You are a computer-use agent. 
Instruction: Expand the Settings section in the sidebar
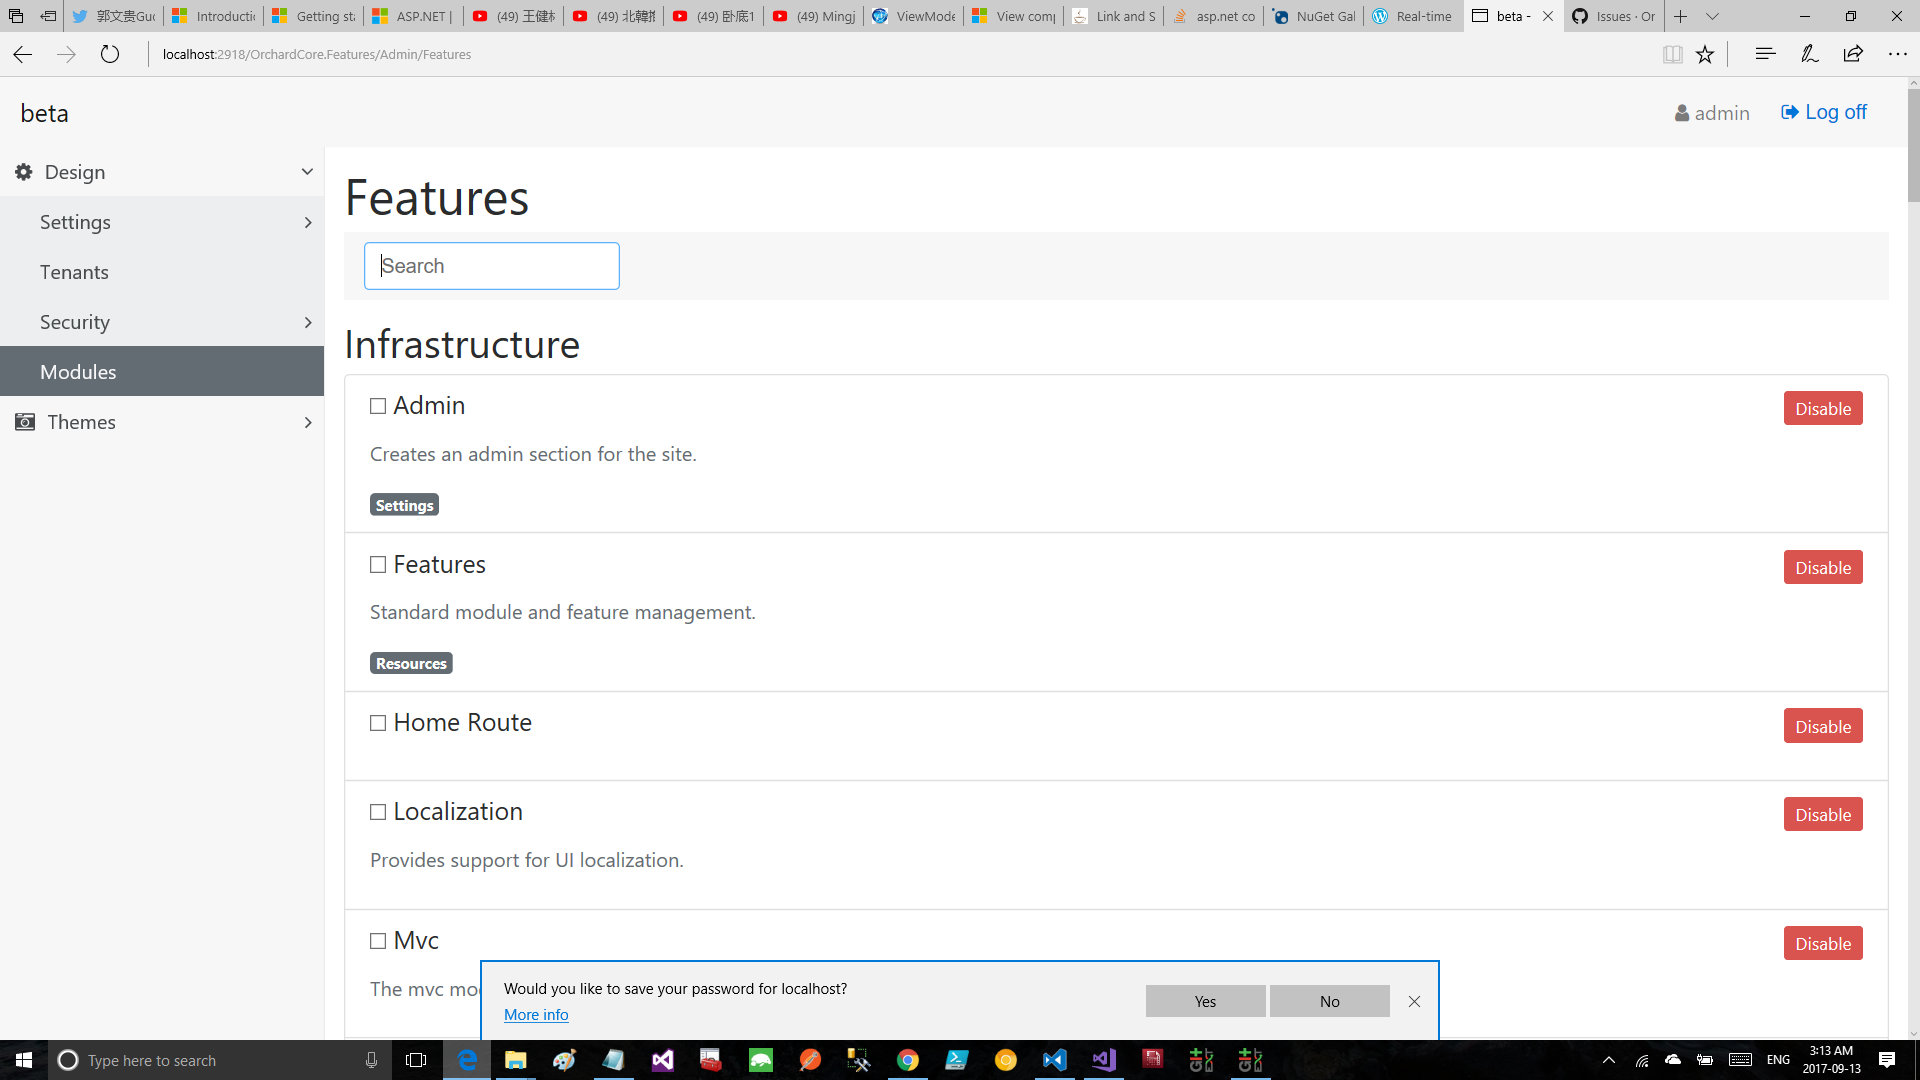(307, 222)
